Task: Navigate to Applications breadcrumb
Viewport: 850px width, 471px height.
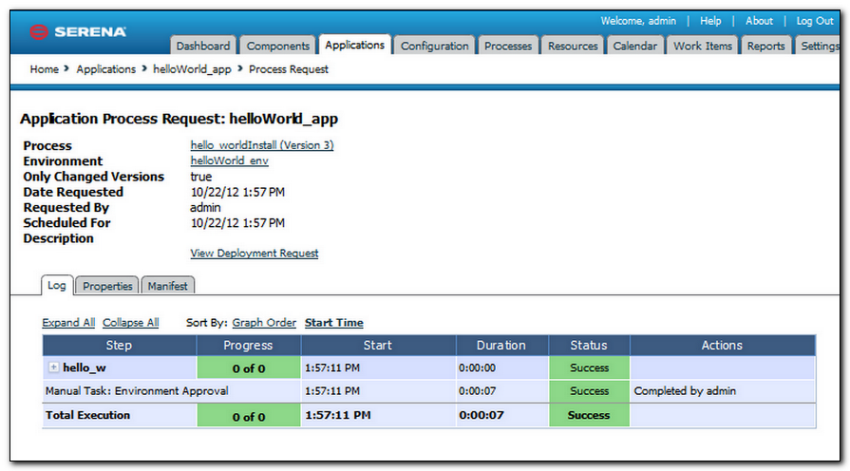Action: (x=106, y=69)
